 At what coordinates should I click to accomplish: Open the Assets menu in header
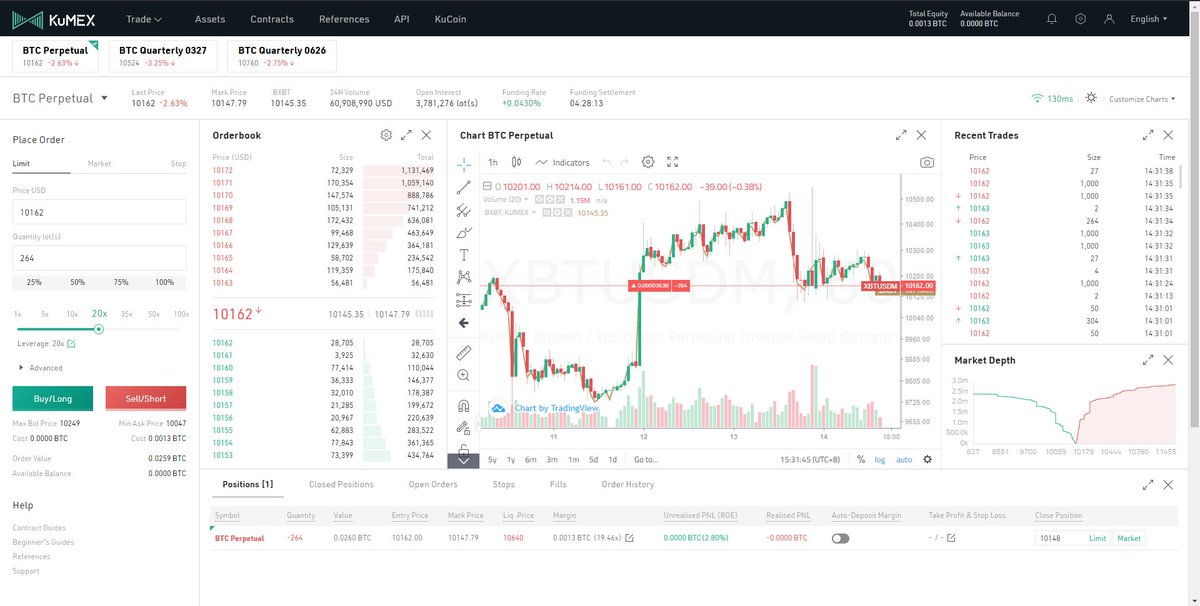tap(210, 19)
